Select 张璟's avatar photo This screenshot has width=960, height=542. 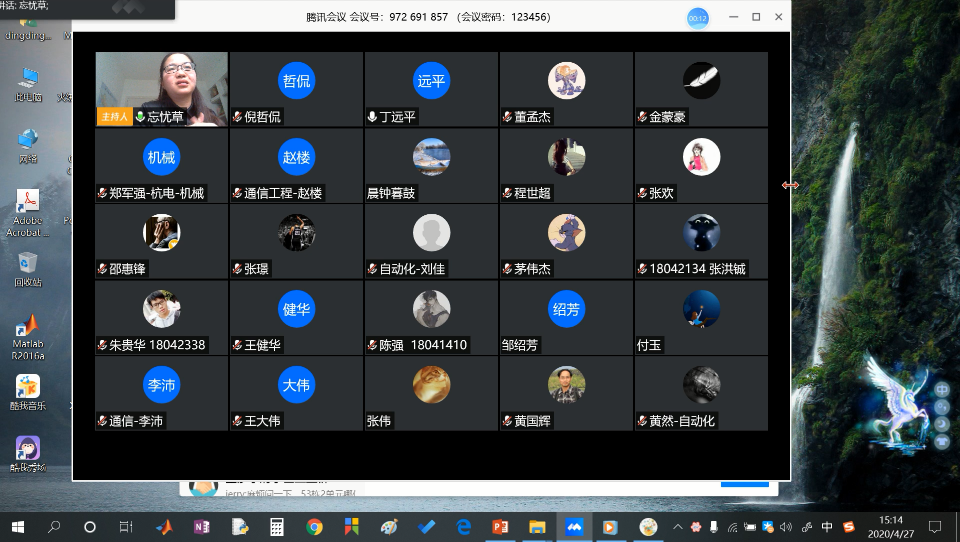tap(296, 233)
